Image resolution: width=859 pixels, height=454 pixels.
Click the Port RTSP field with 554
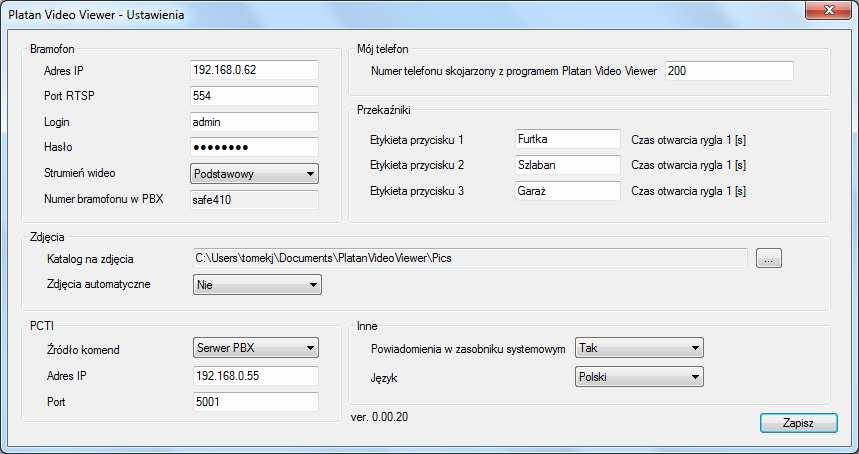pyautogui.click(x=254, y=96)
